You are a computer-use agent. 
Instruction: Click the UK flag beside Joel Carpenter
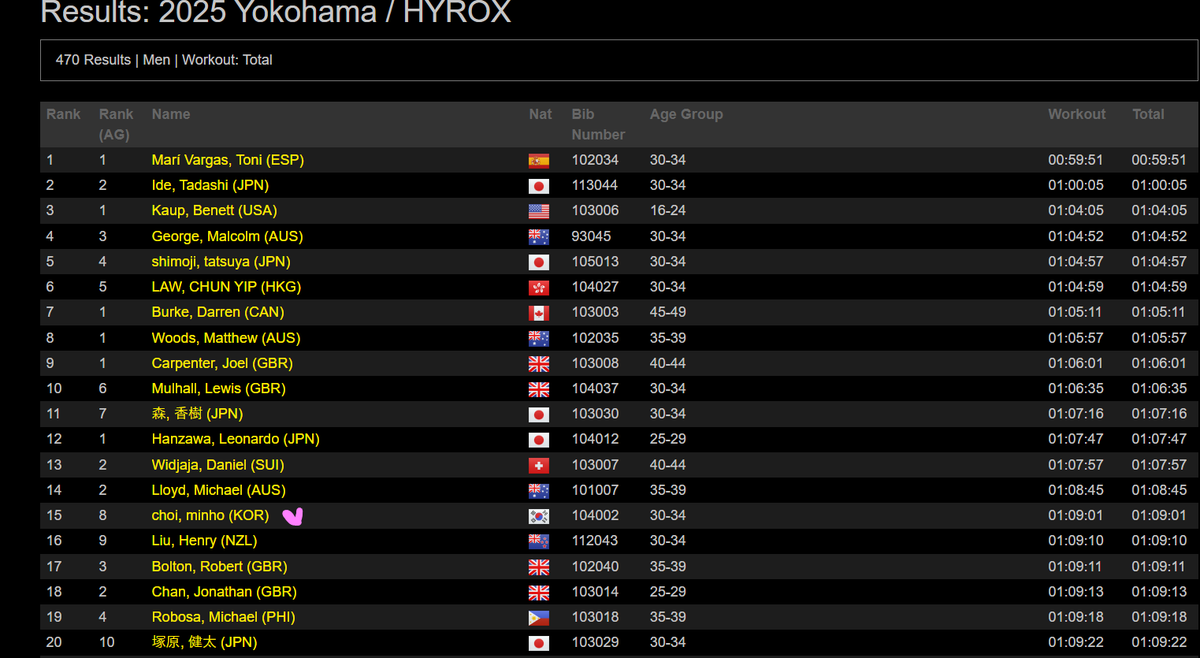click(x=539, y=364)
